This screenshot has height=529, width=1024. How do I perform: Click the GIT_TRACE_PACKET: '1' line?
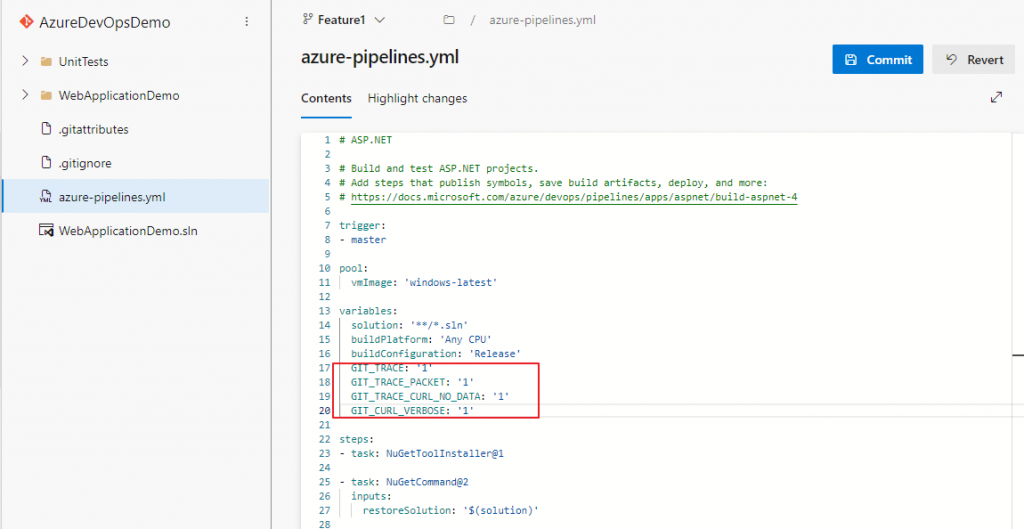click(413, 381)
